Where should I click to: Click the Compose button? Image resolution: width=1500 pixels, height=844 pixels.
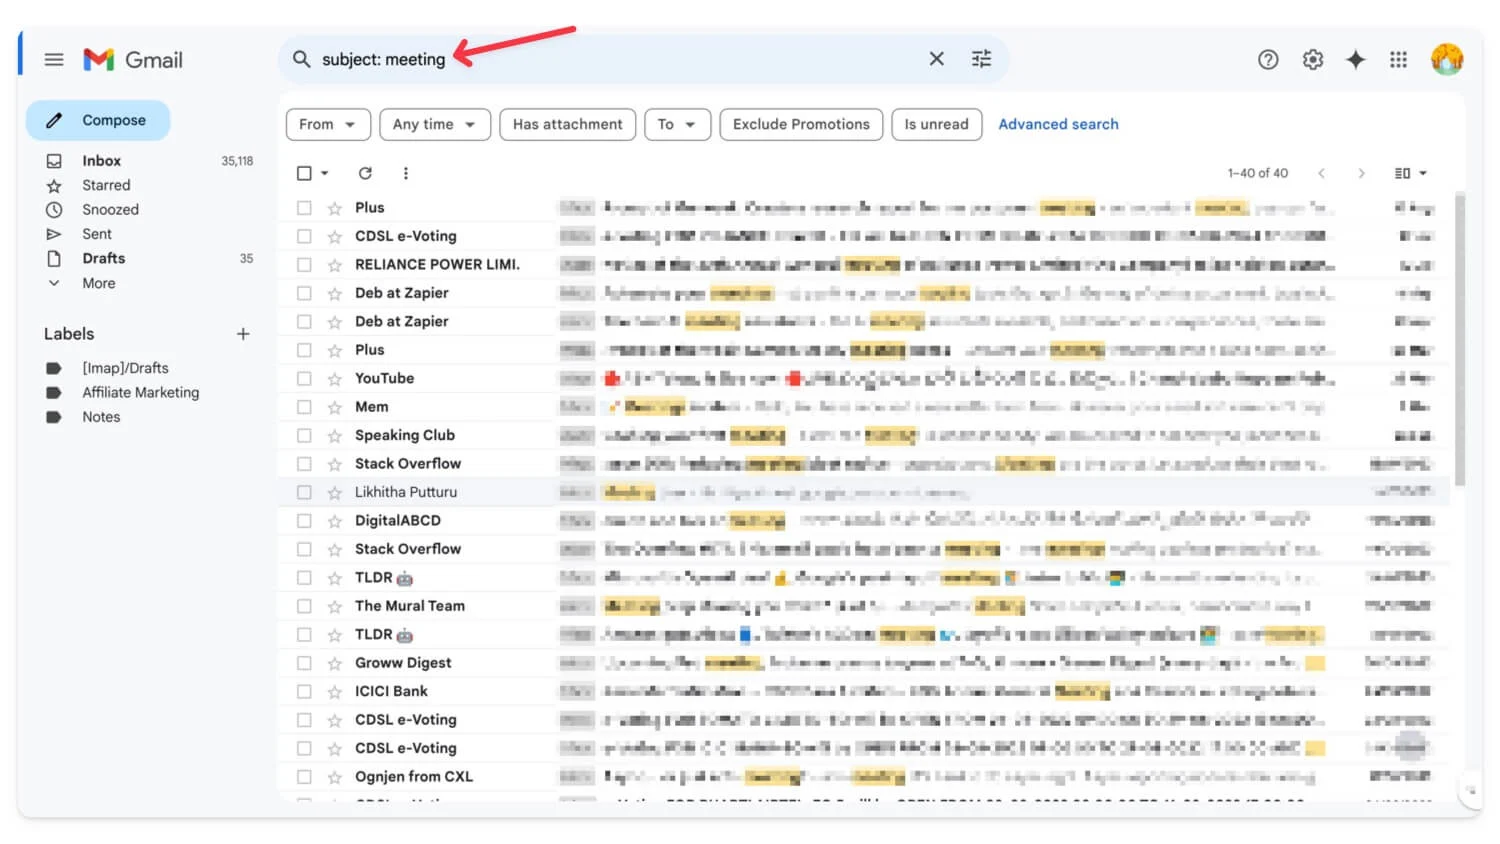(98, 120)
